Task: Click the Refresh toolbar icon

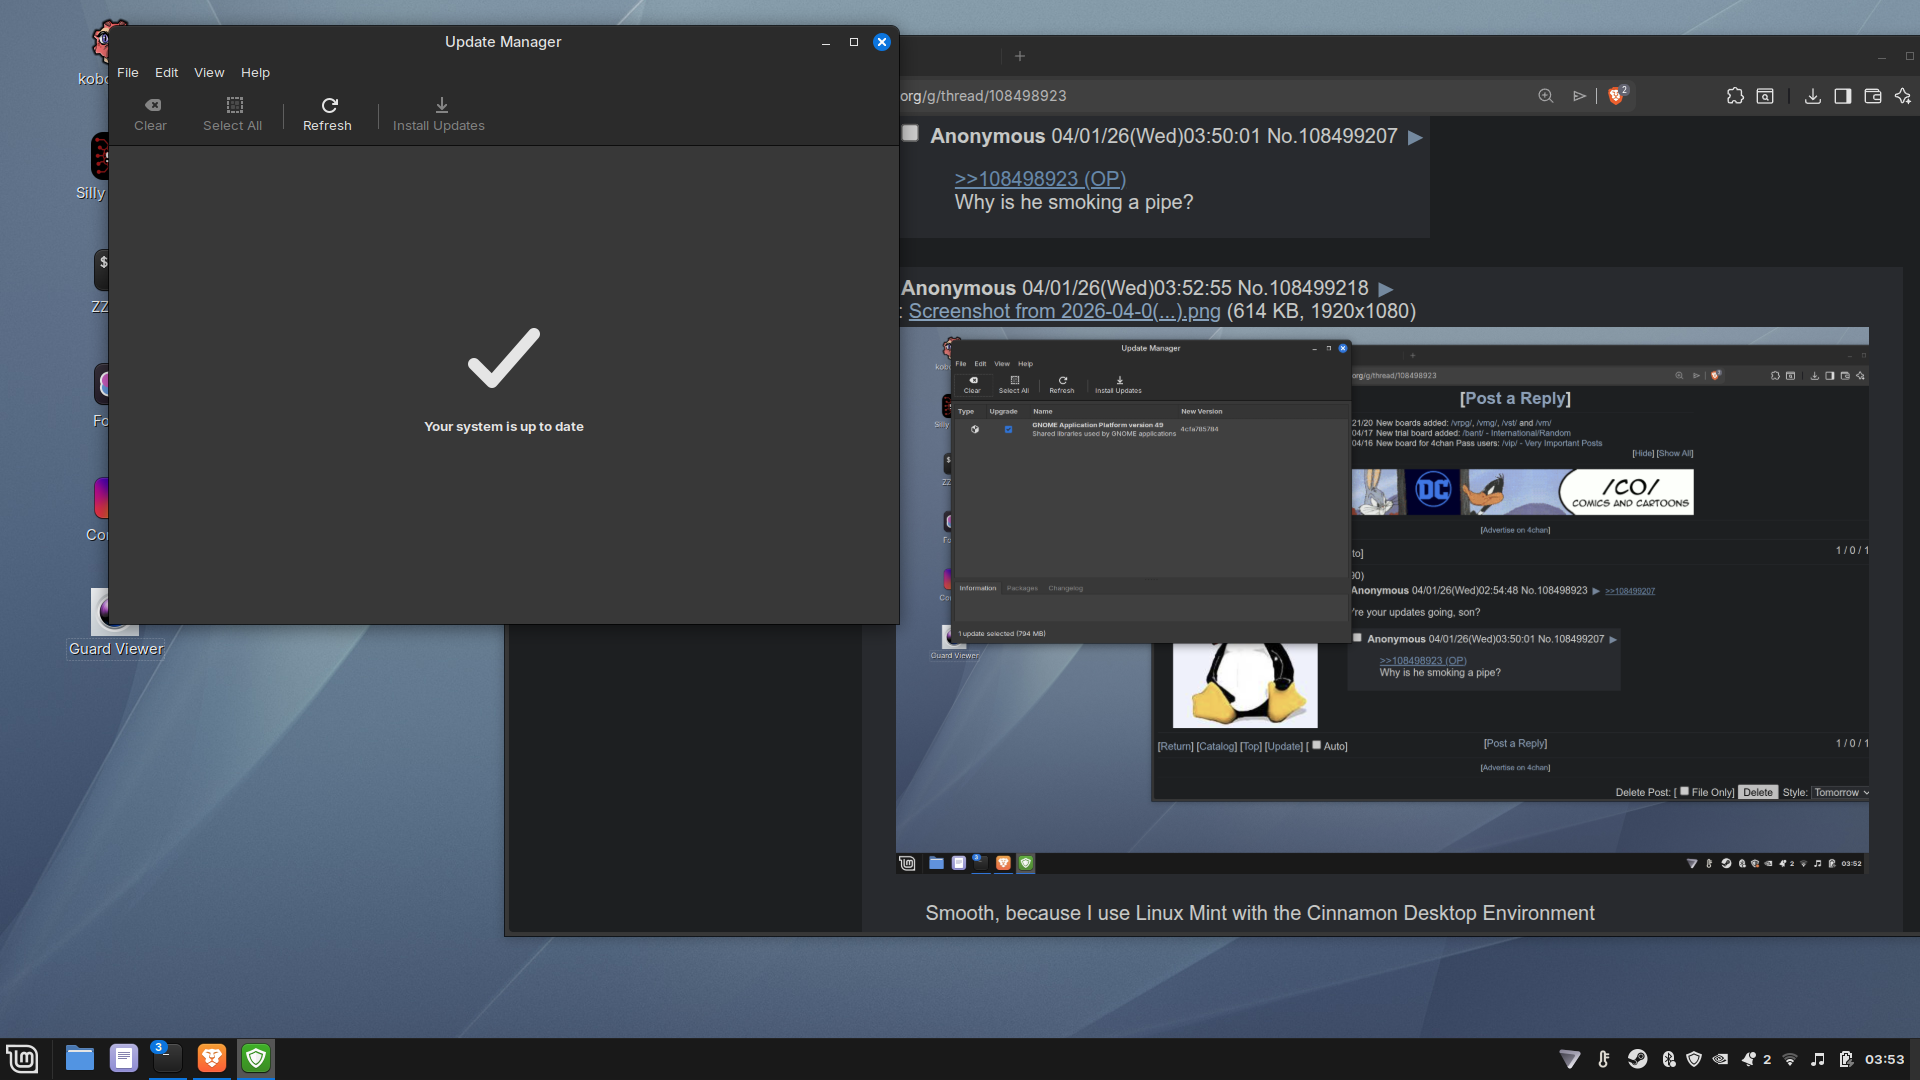Action: click(329, 105)
